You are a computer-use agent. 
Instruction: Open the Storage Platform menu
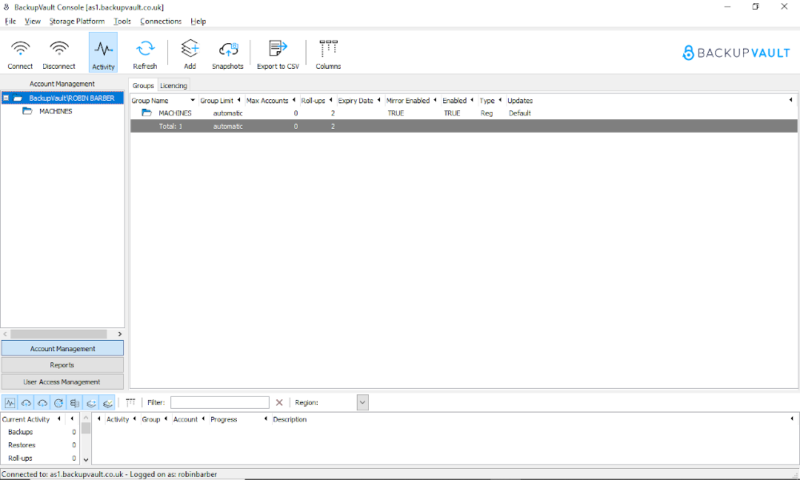77,21
